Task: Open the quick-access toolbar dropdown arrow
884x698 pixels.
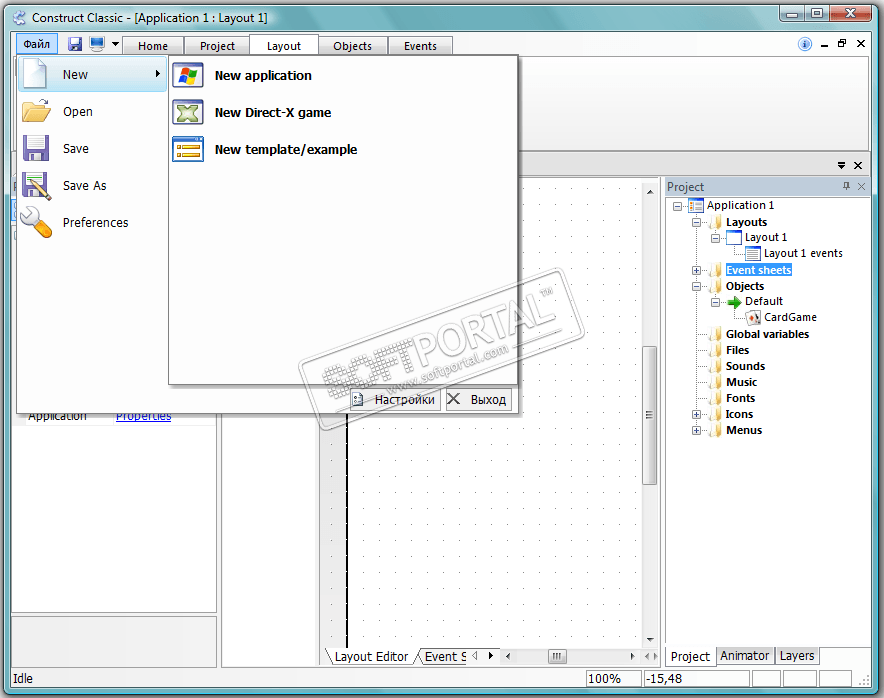Action: pyautogui.click(x=115, y=44)
